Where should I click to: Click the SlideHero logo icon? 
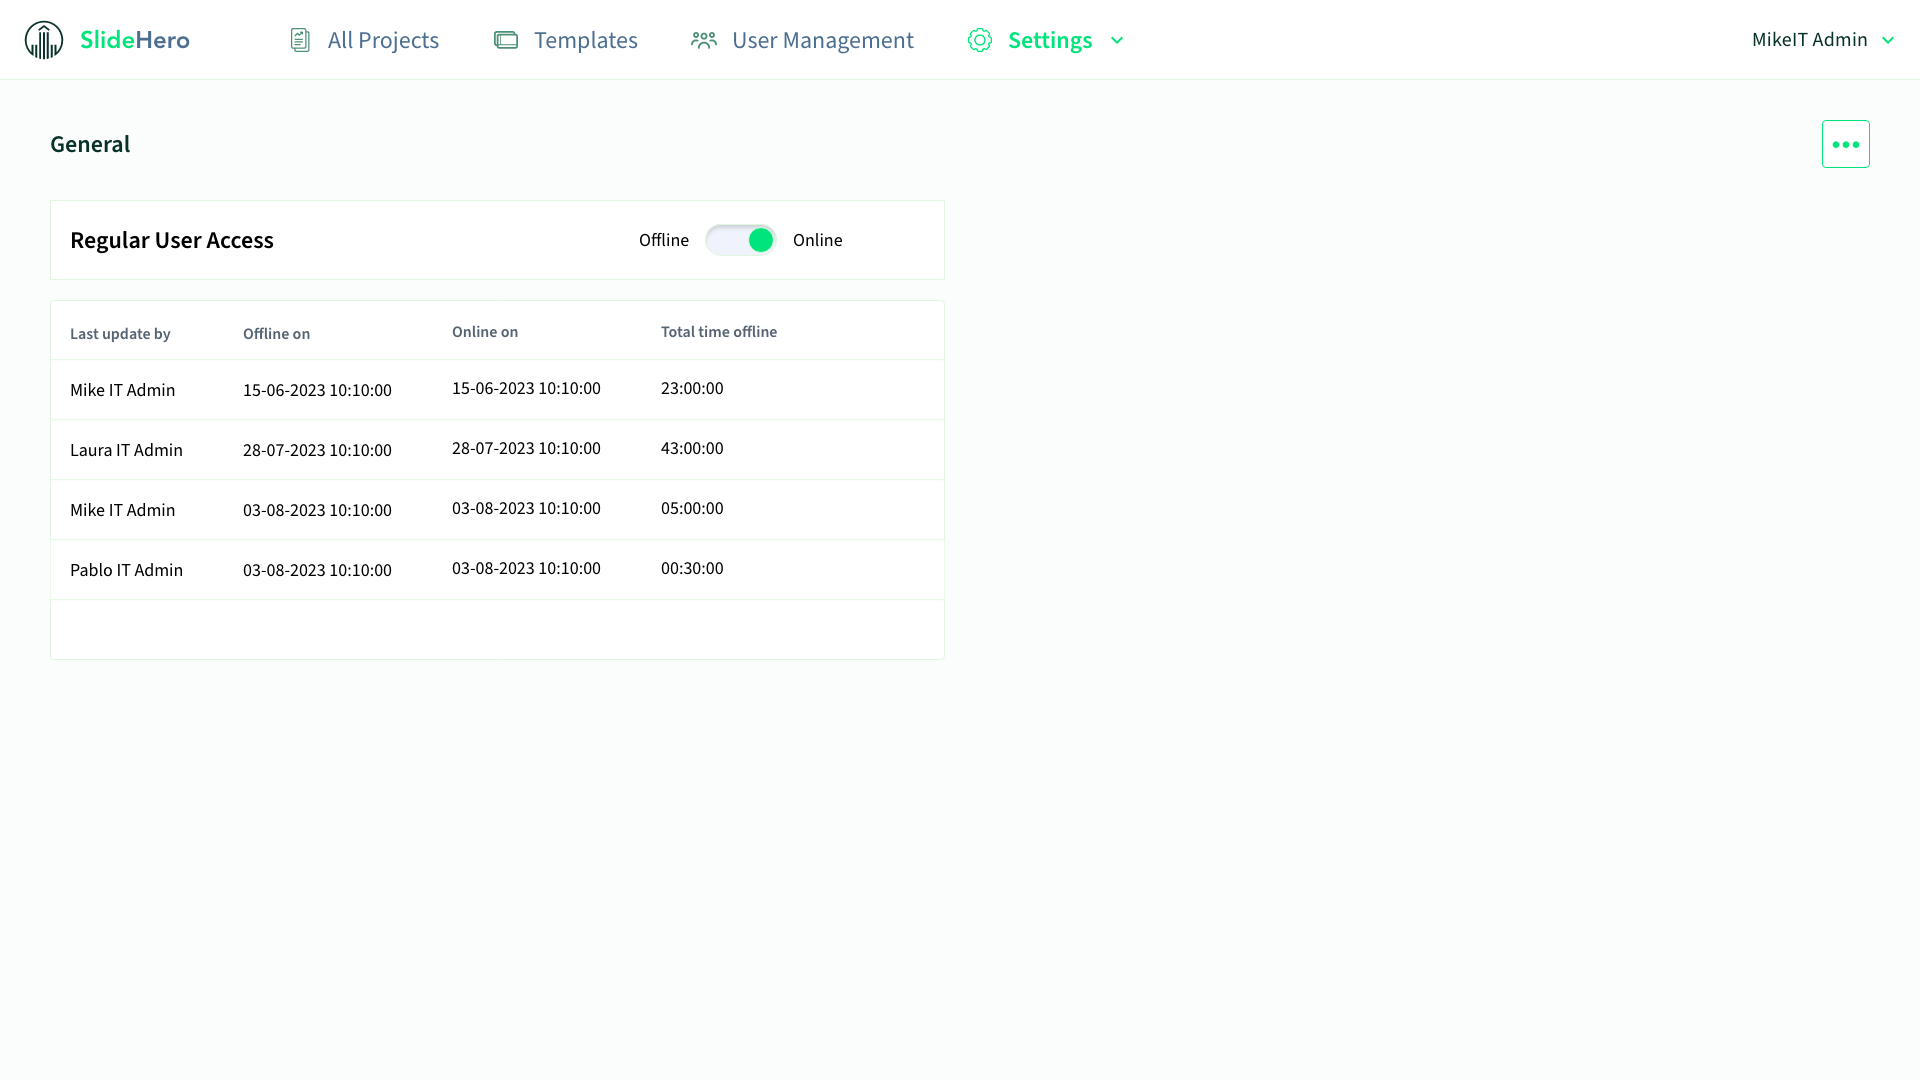(x=44, y=40)
